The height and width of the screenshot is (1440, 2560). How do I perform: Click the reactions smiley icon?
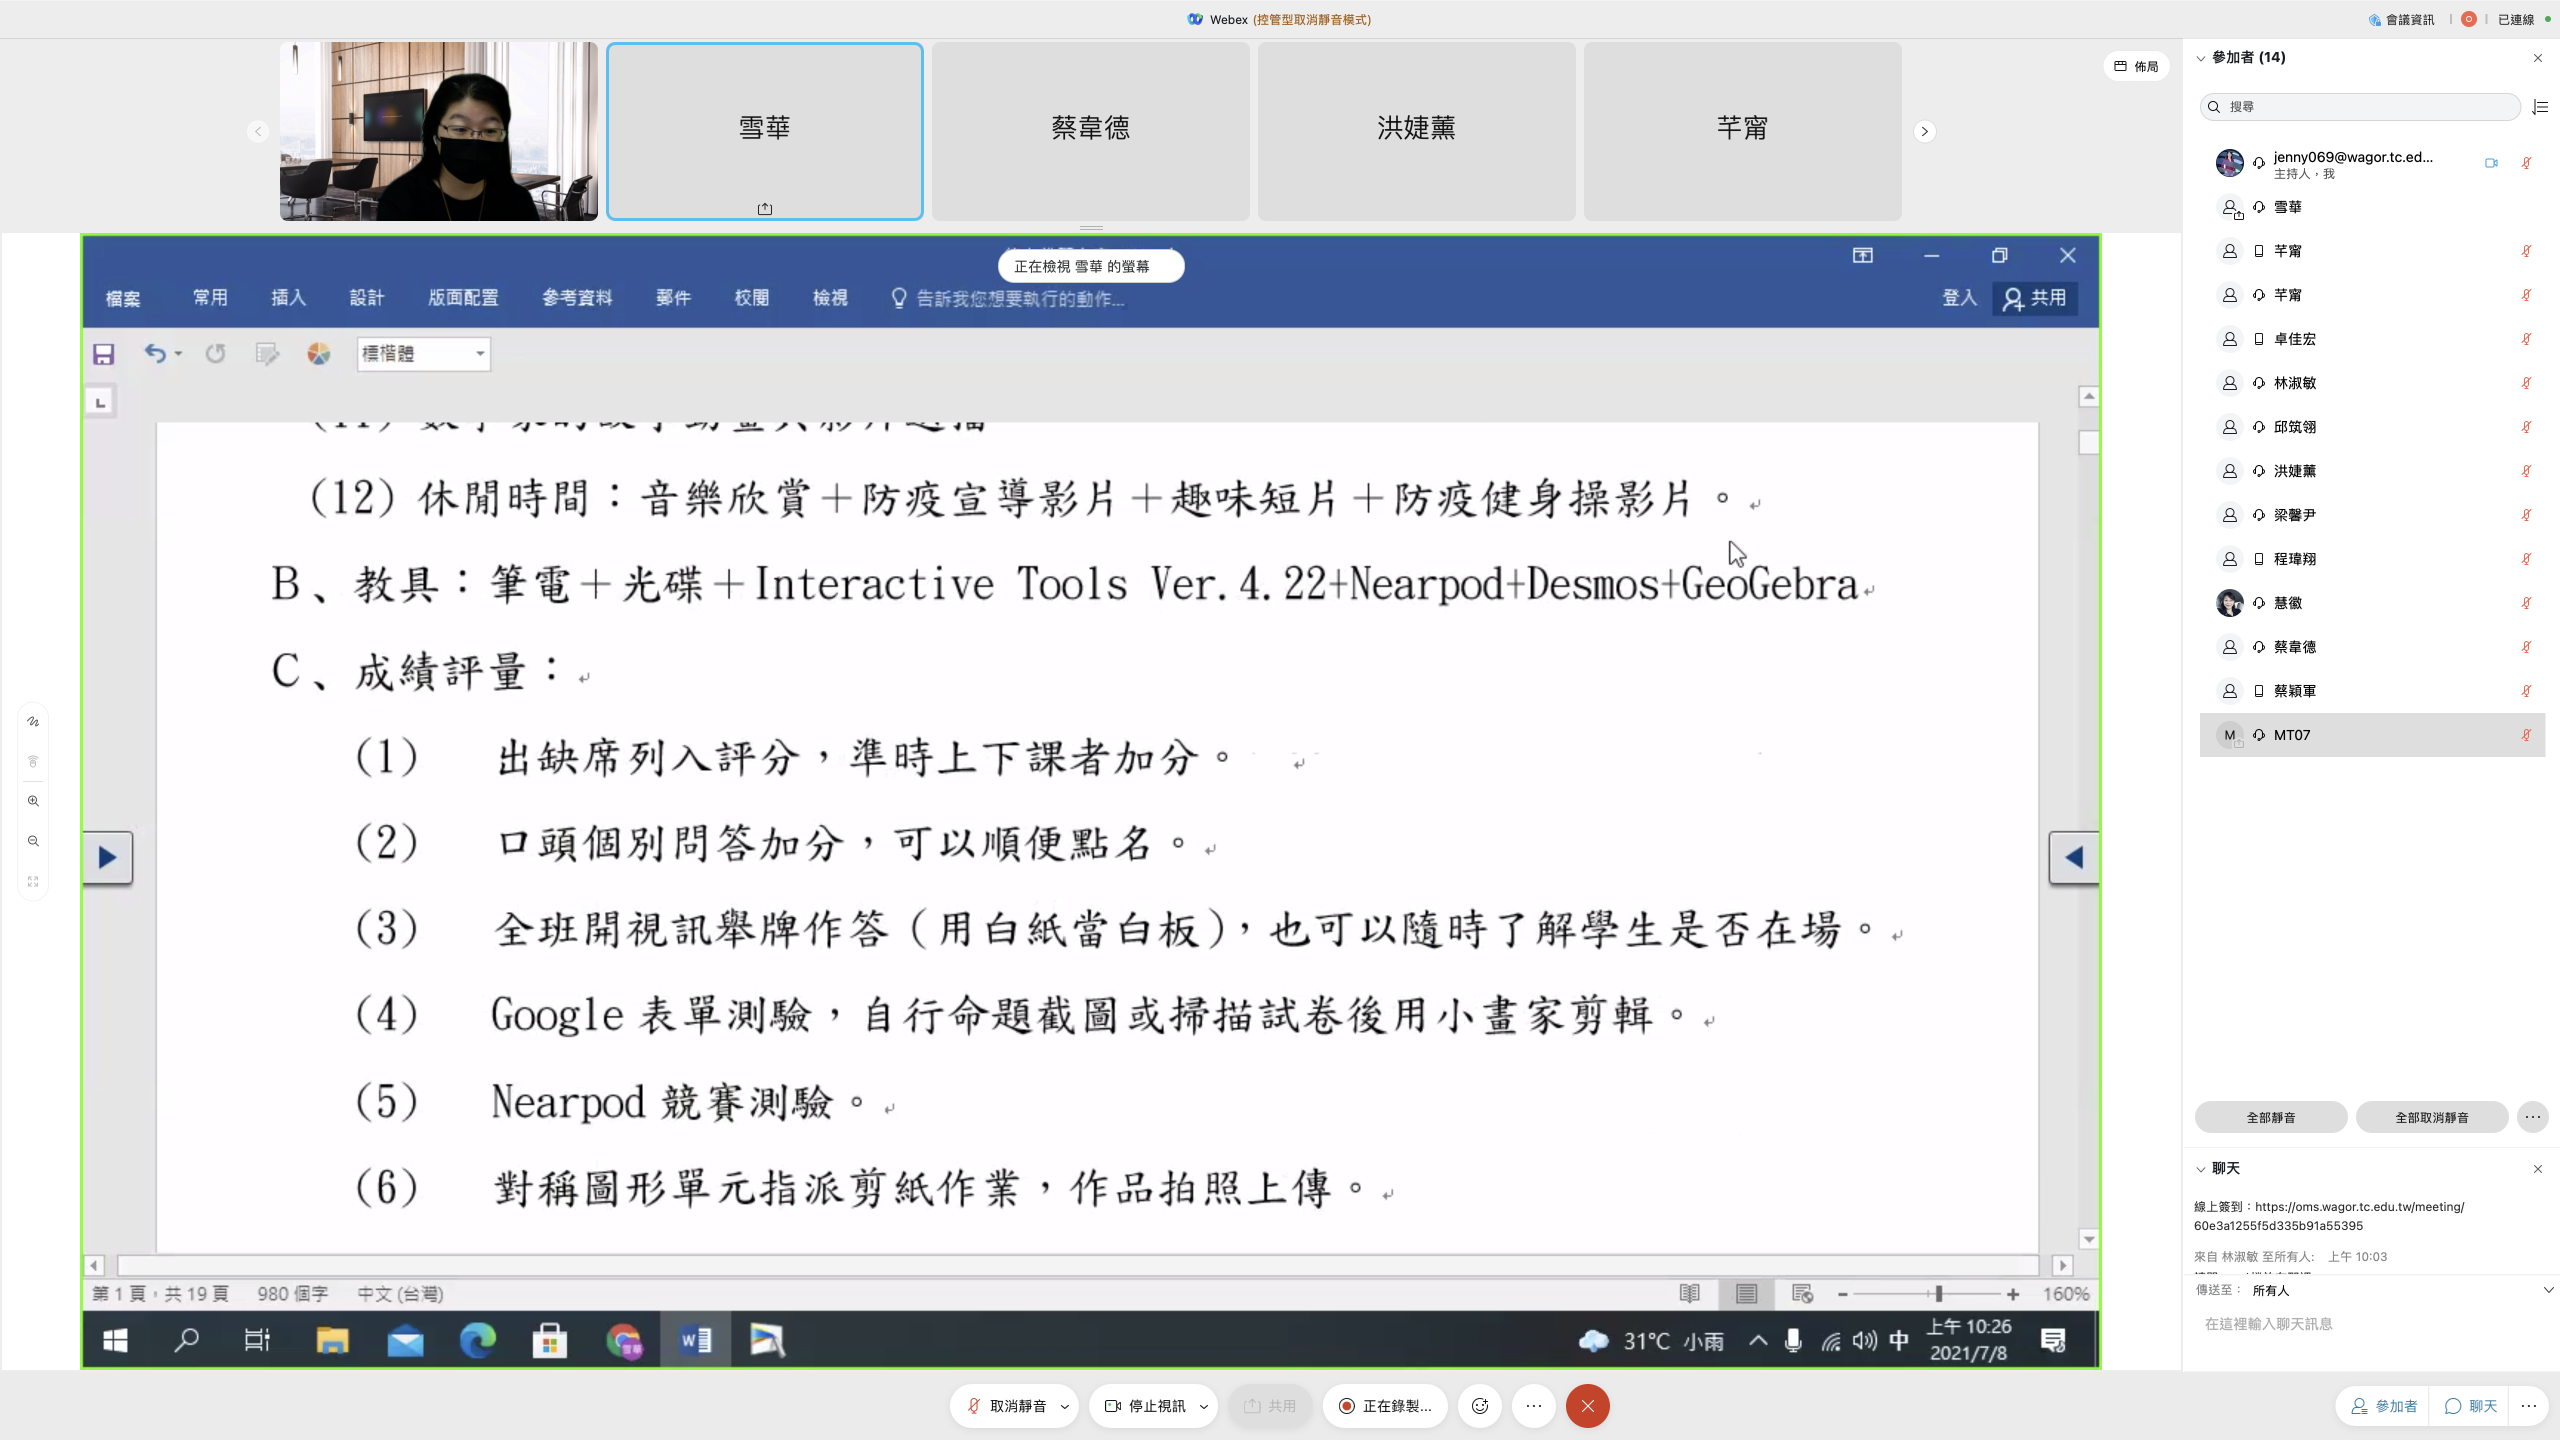point(1480,1406)
